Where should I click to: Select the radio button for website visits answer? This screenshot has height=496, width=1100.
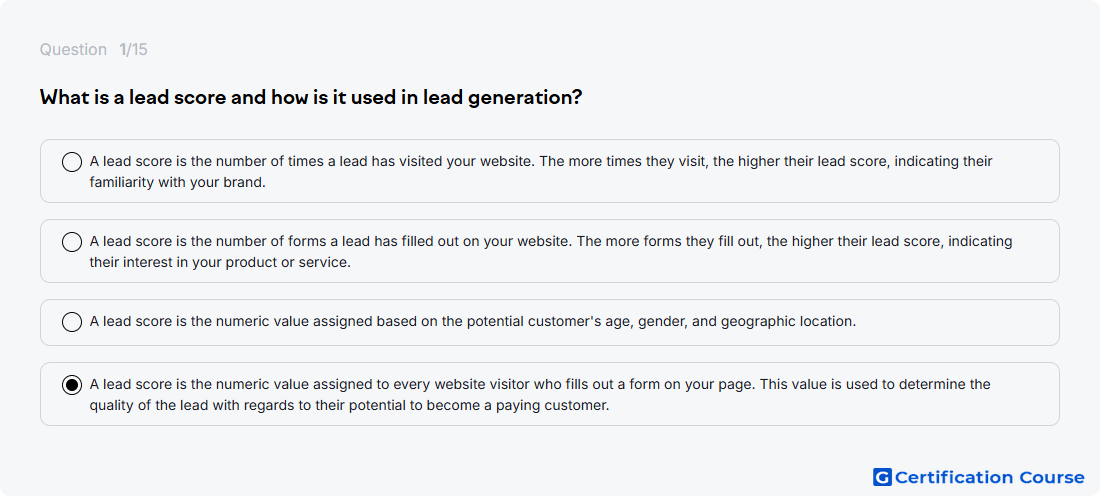click(72, 163)
